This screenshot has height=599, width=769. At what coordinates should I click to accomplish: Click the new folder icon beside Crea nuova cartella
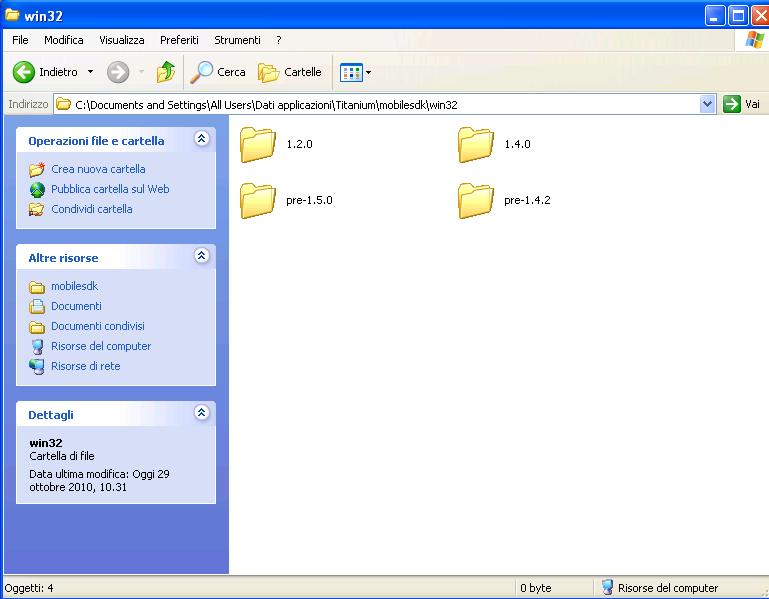37,170
